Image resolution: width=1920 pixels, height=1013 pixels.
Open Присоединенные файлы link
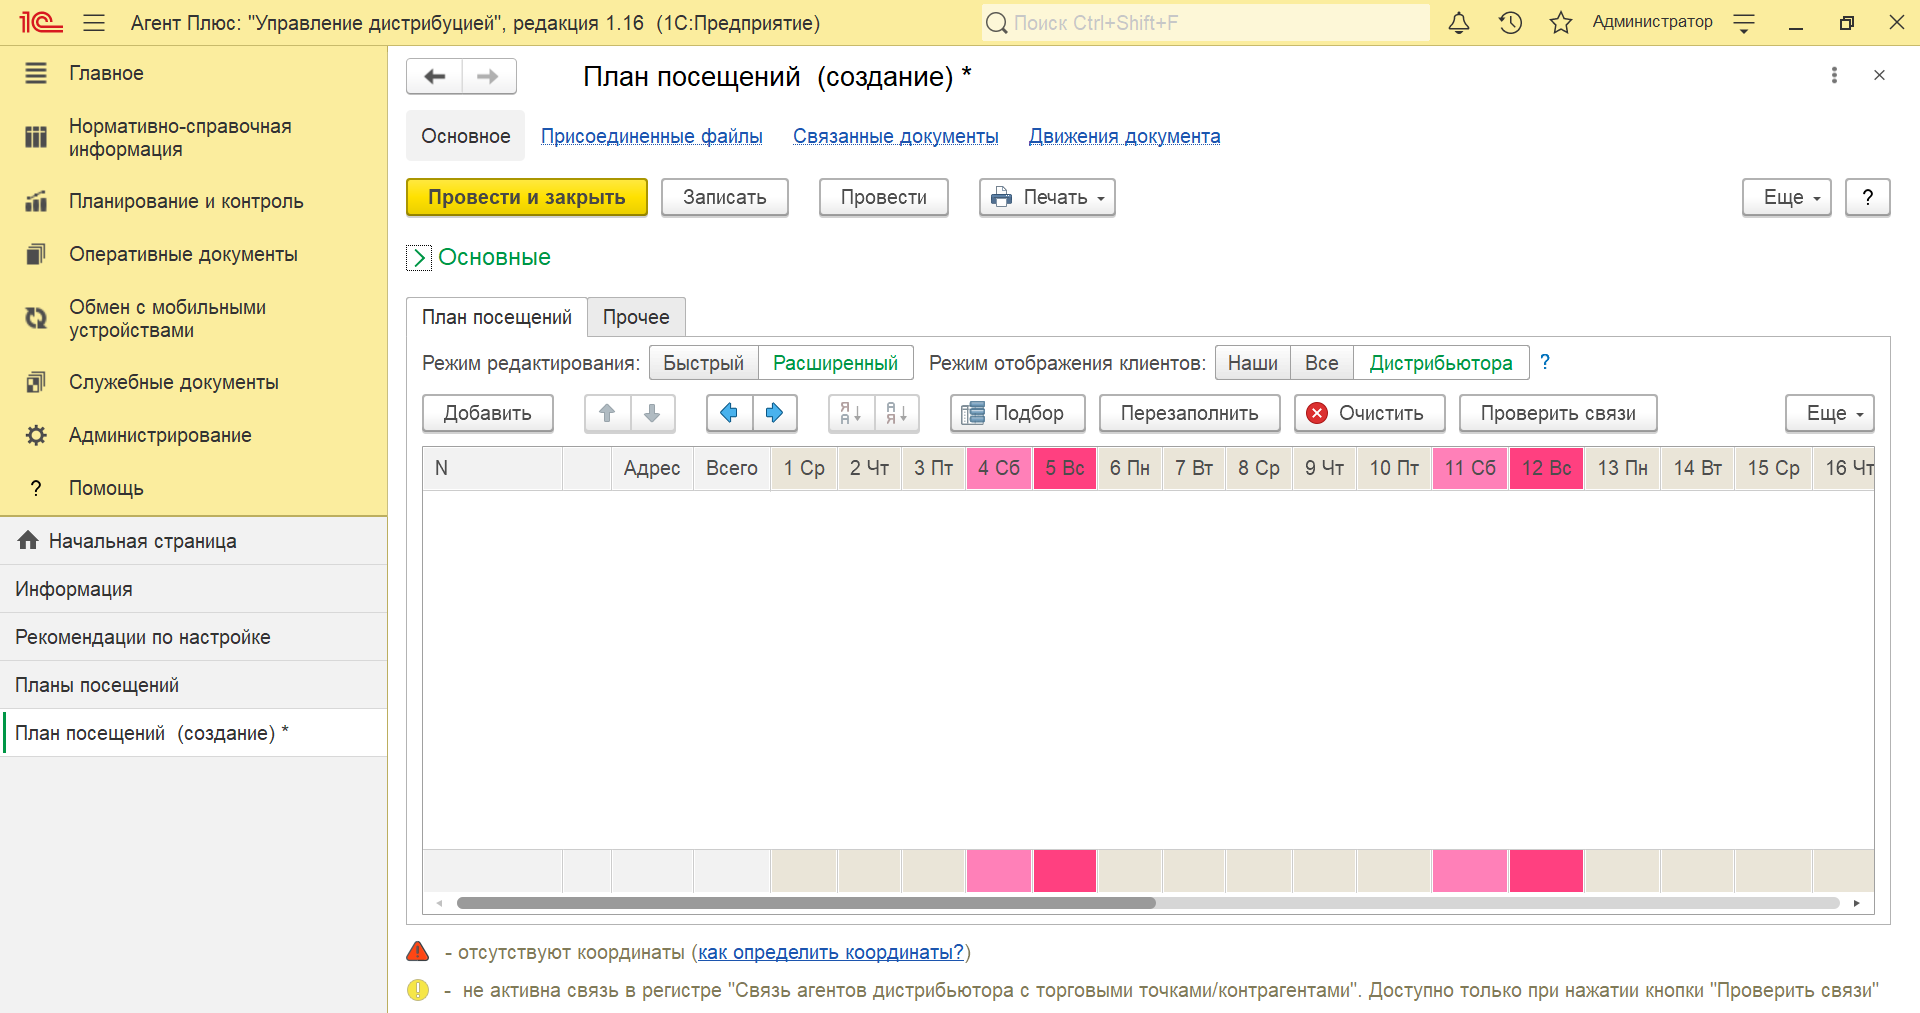tap(652, 136)
